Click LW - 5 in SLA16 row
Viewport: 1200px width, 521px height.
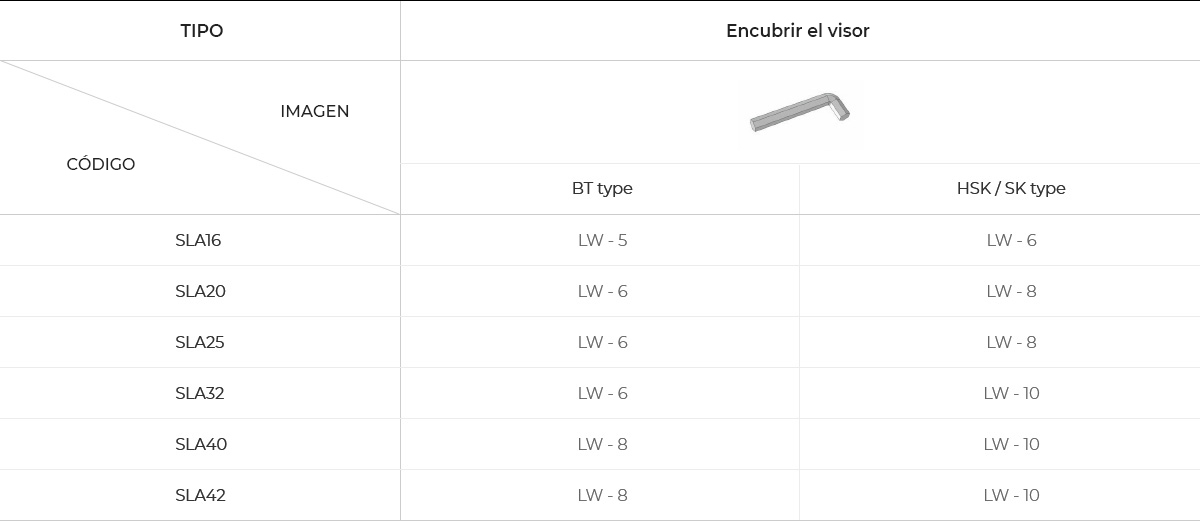[x=602, y=240]
